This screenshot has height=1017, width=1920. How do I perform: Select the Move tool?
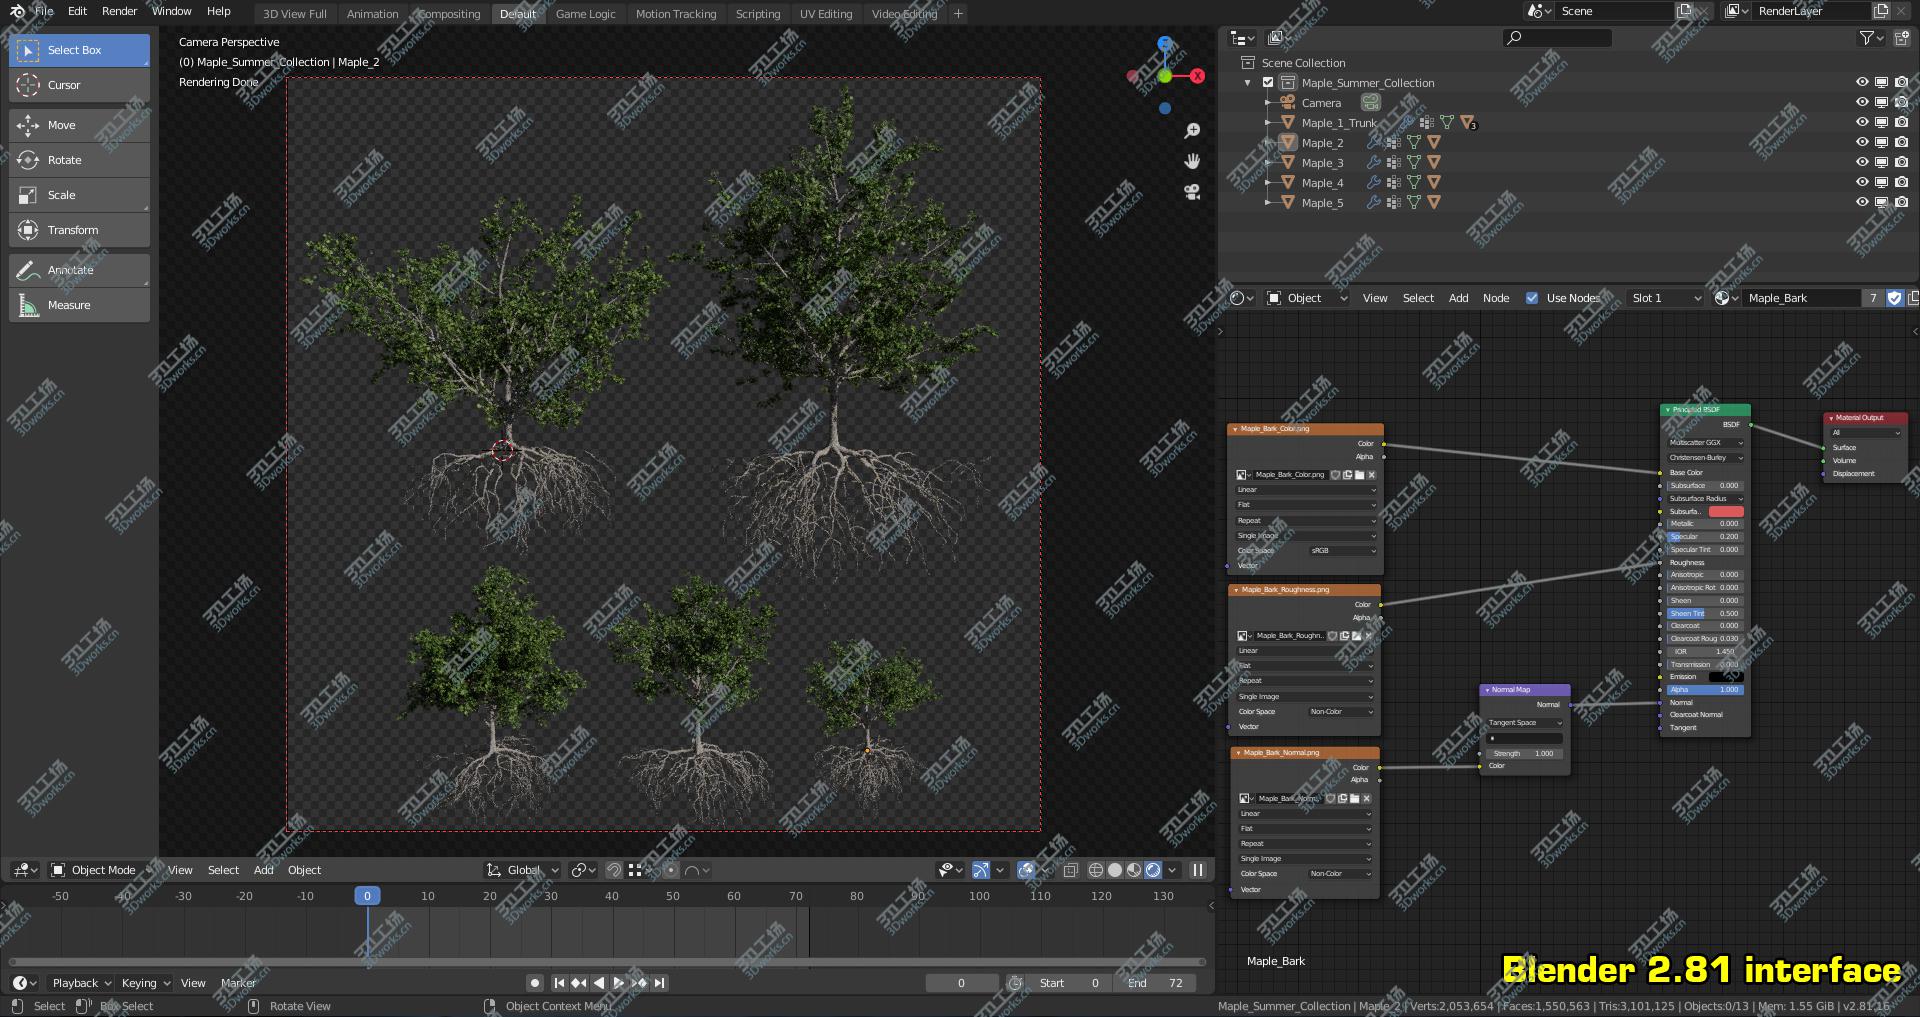click(x=78, y=125)
